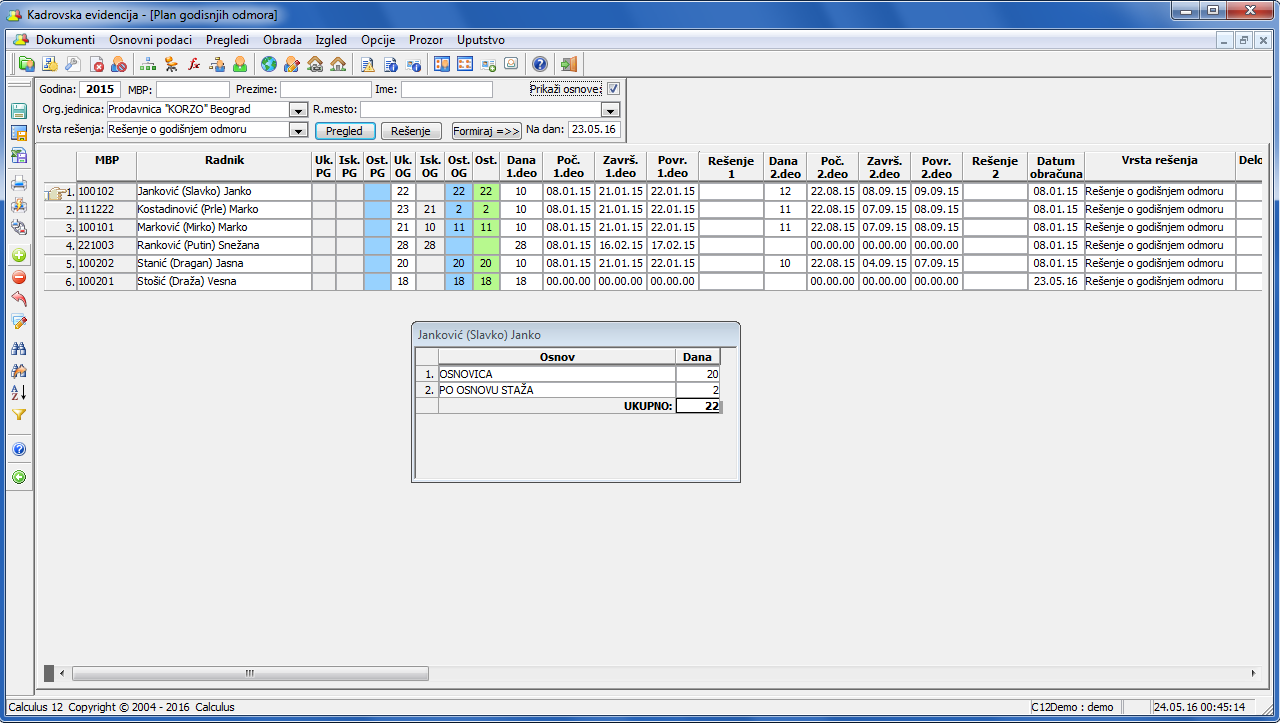Click the organization chart toolbar icon
The image size is (1280, 723).
coord(148,65)
